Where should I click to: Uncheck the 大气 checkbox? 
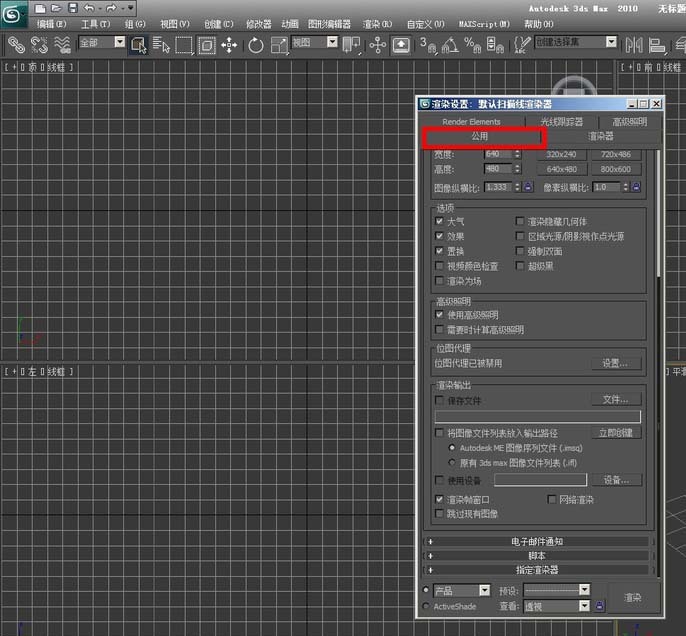coord(439,221)
